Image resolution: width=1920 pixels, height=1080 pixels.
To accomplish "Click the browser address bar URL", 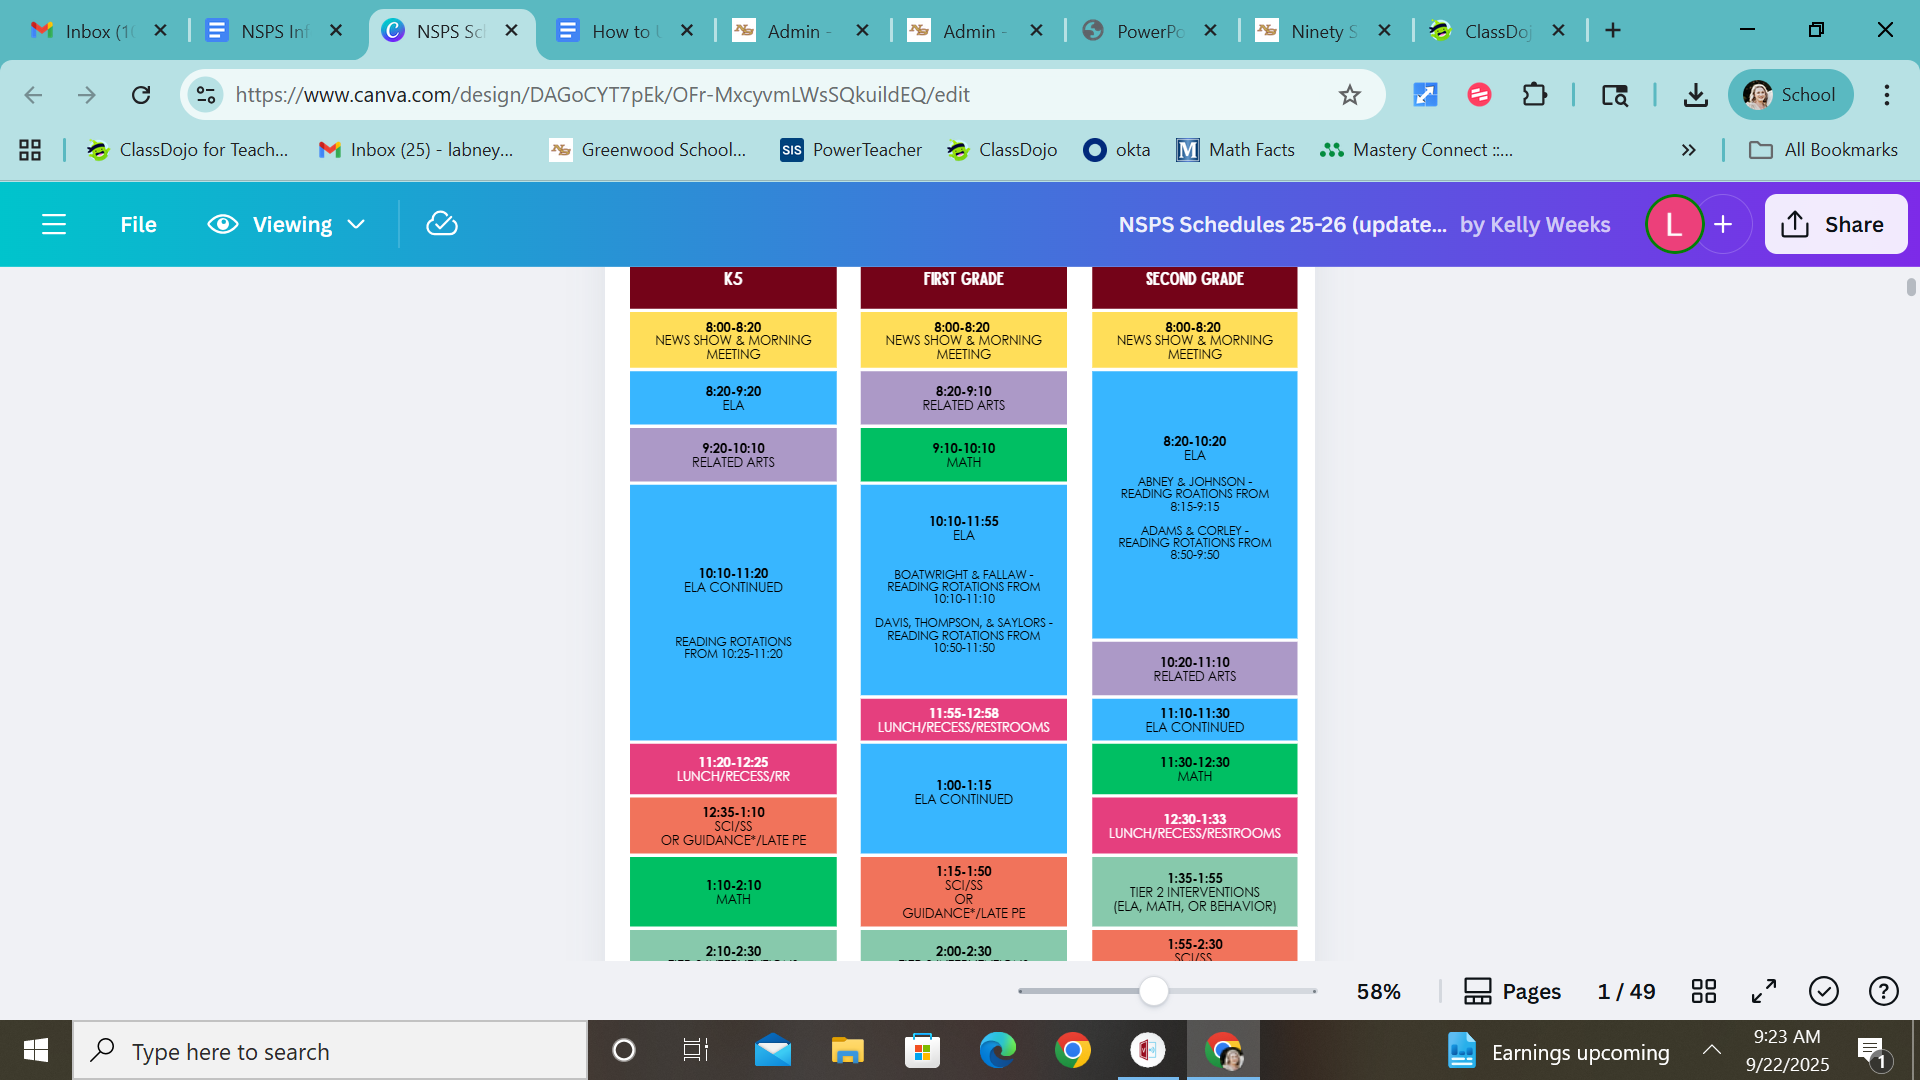I will (x=602, y=95).
